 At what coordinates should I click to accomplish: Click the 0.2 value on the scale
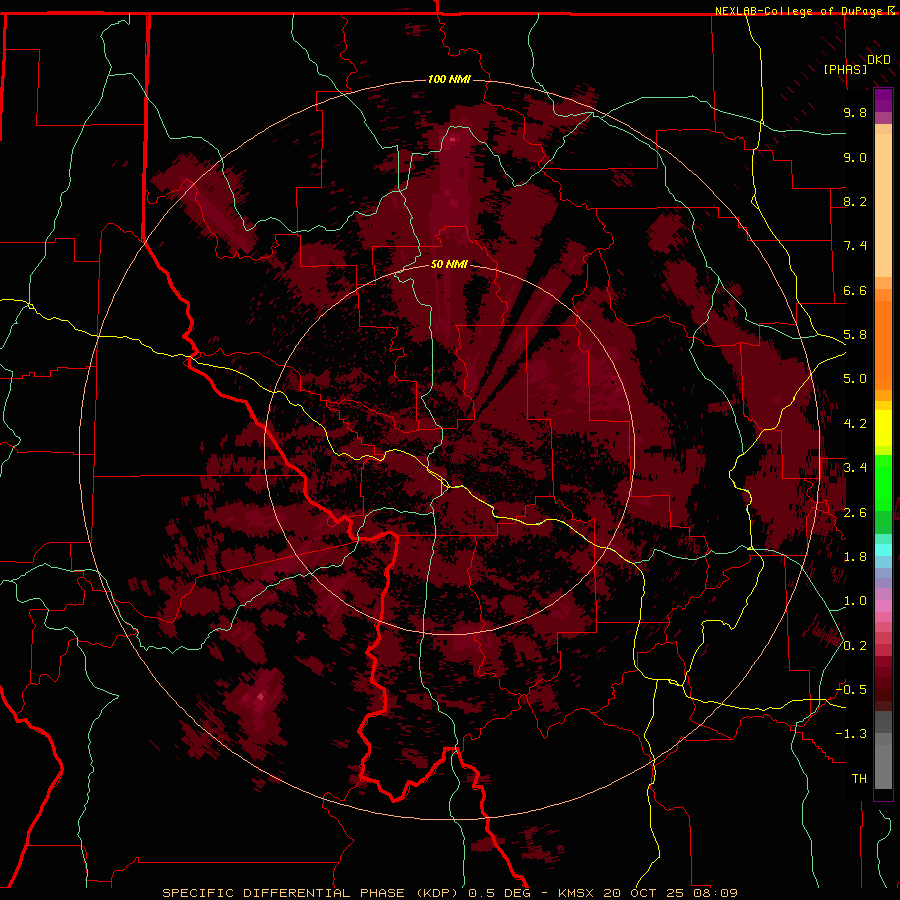[855, 646]
